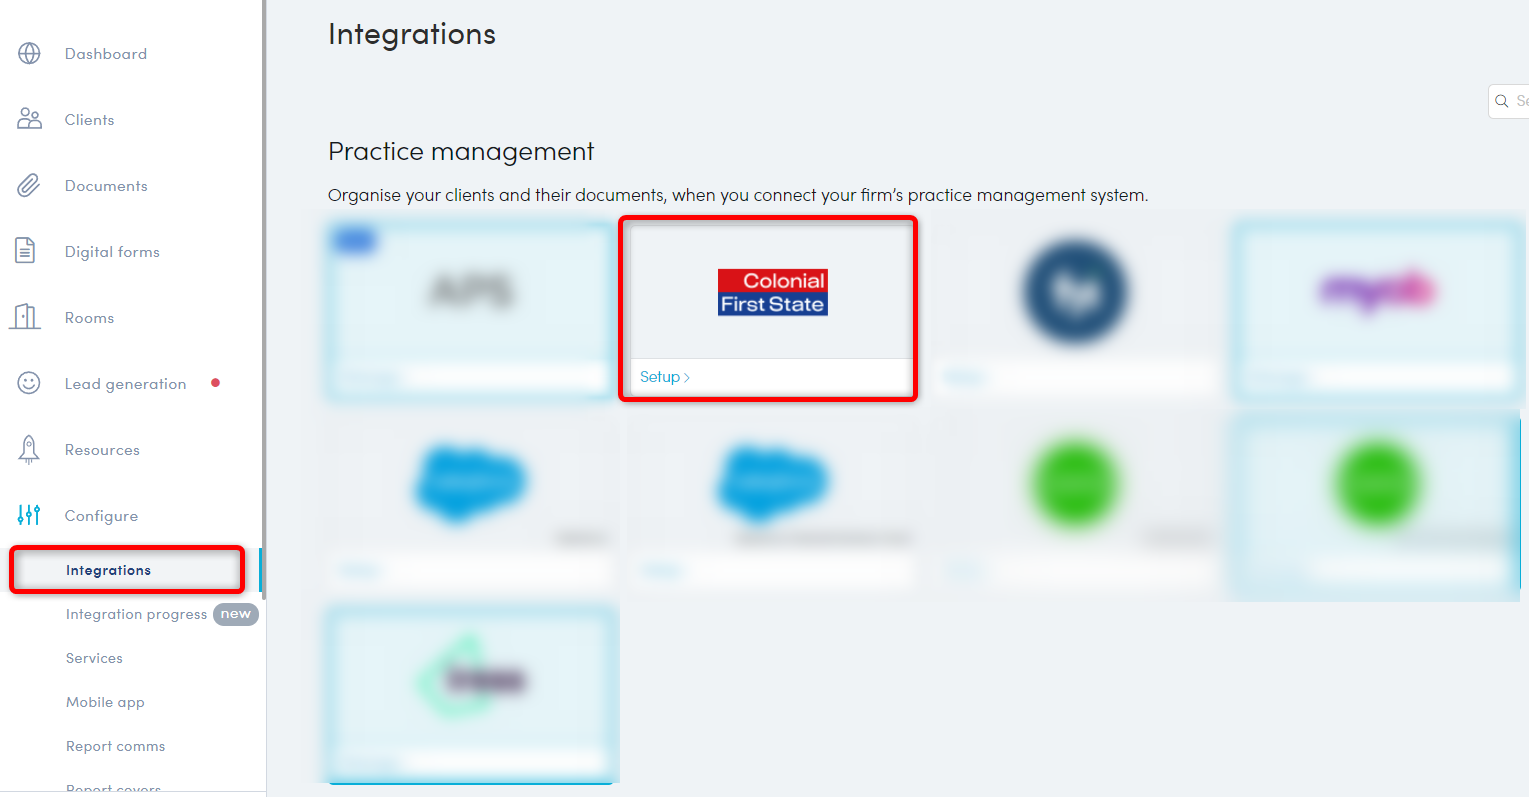This screenshot has height=797, width=1529.
Task: Click the Lead generation smiley icon
Action: (29, 383)
